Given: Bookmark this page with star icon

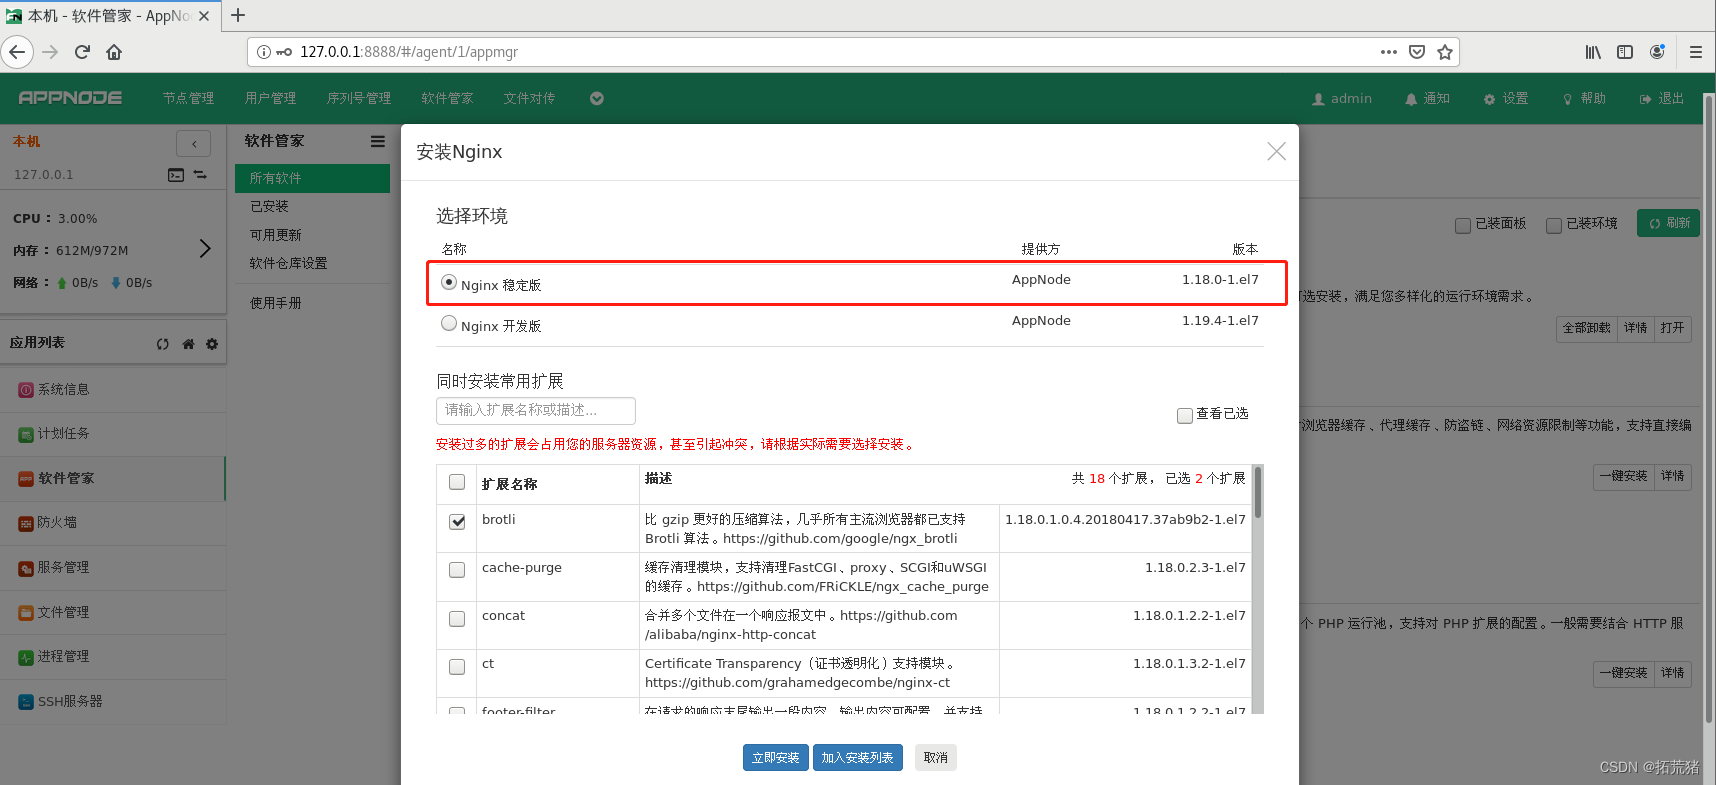Looking at the screenshot, I should click(x=1445, y=52).
